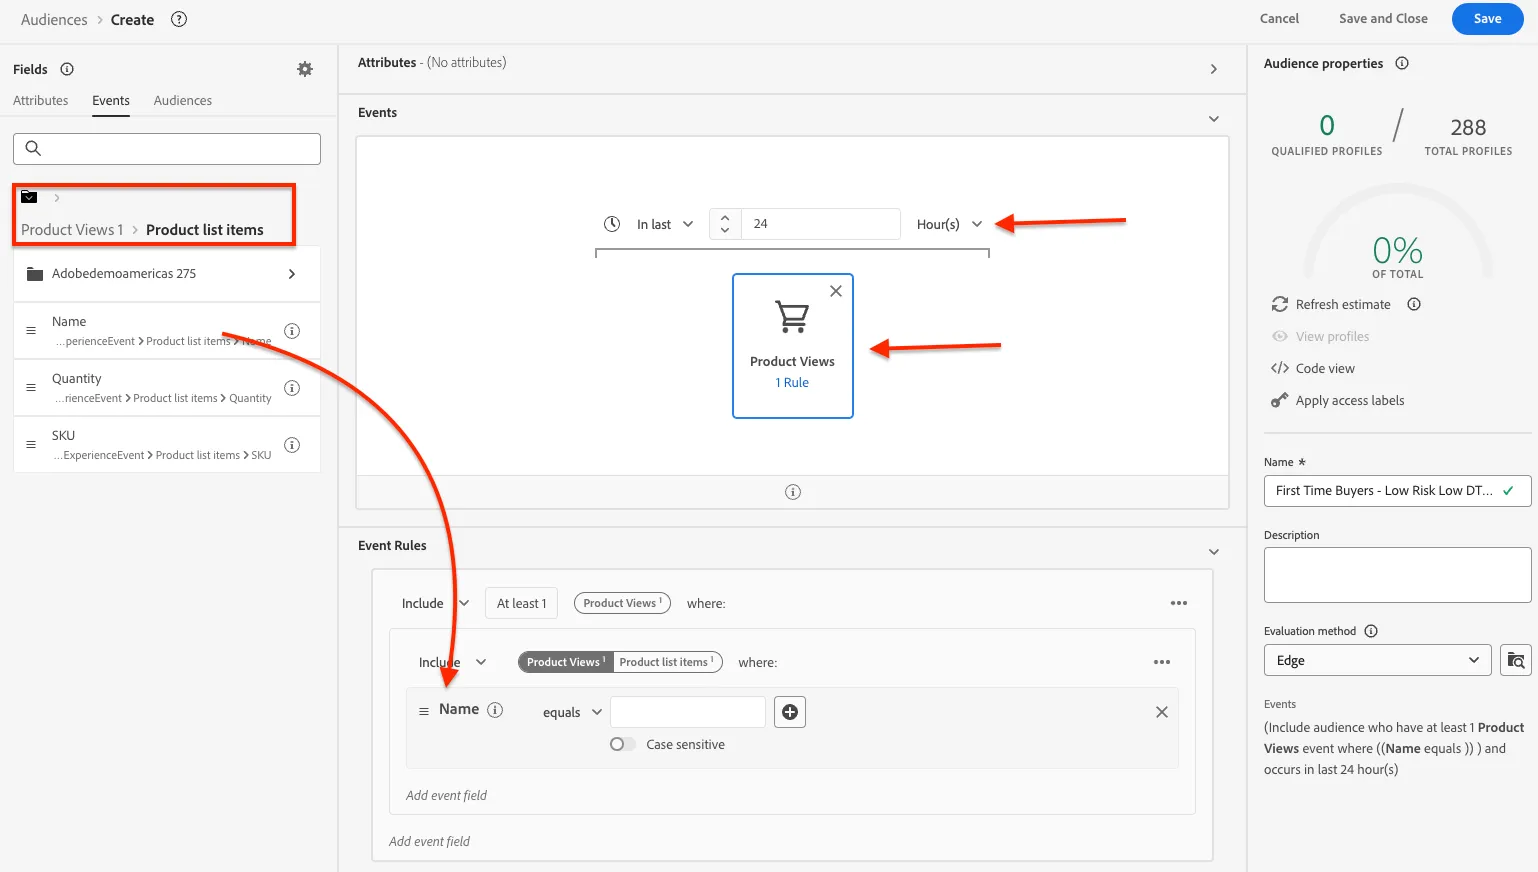Click the info icon below the events canvas
Screen dimensions: 1538x872
[793, 492]
